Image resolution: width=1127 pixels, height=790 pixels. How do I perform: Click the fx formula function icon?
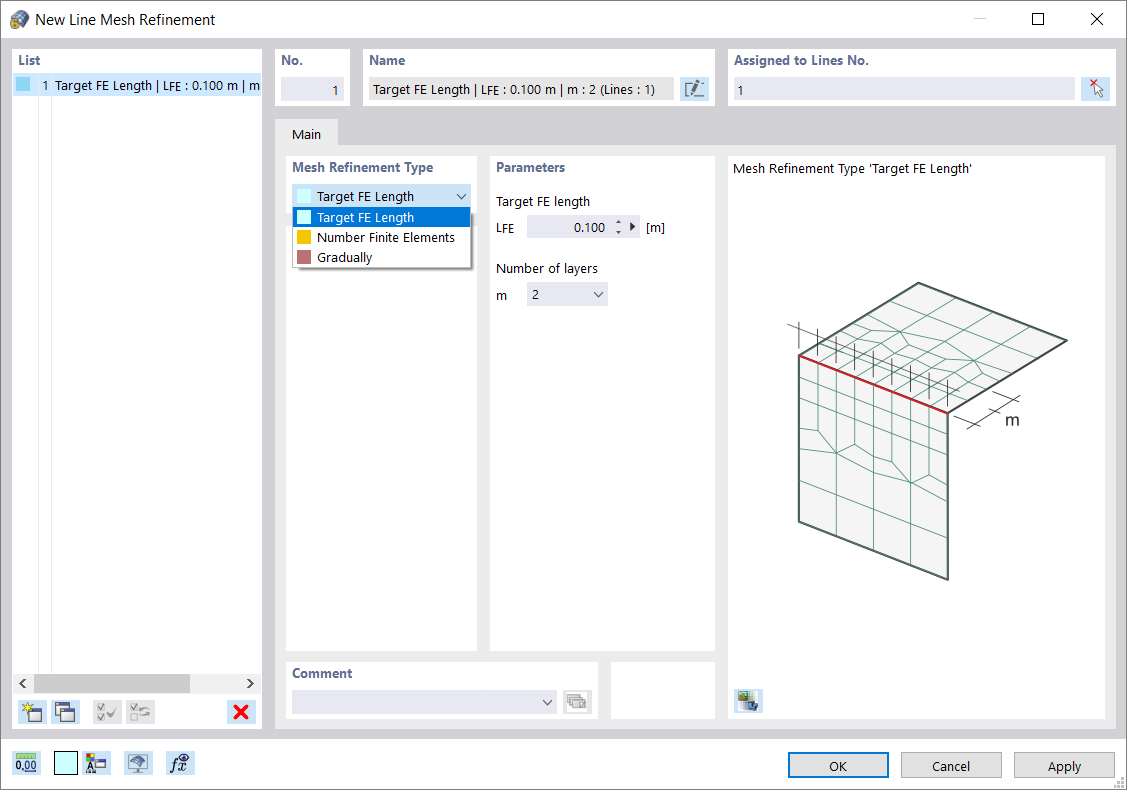[180, 763]
